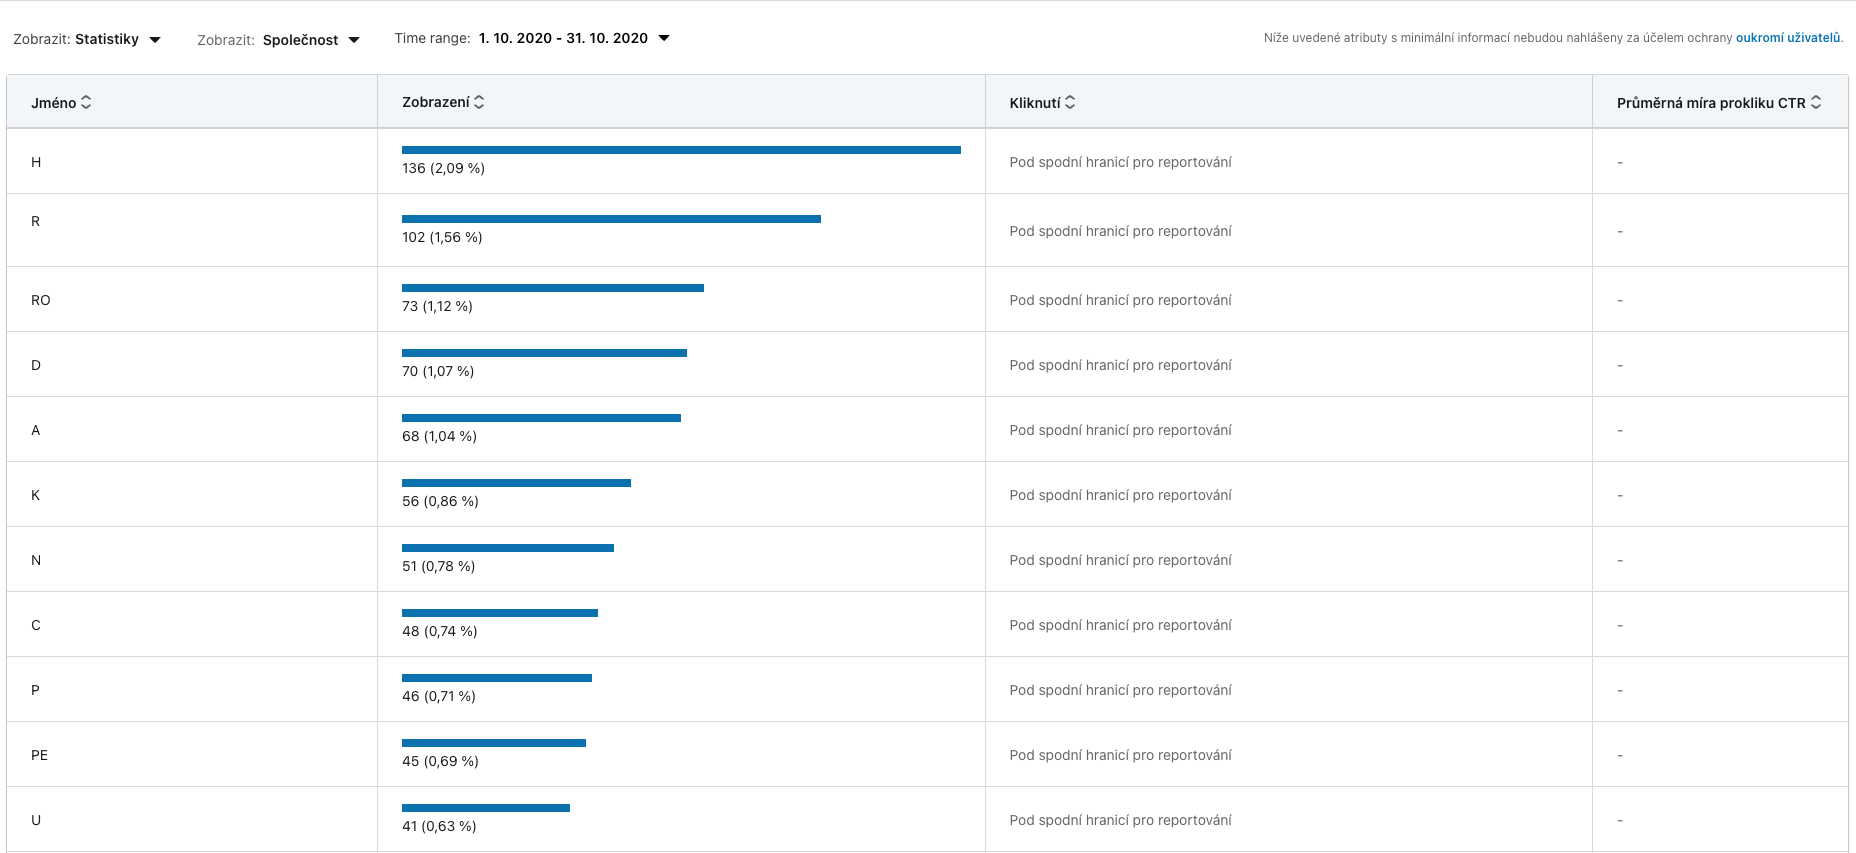Screen dimensions: 1856x853
Task: Select company row A in the table
Action: (36, 430)
